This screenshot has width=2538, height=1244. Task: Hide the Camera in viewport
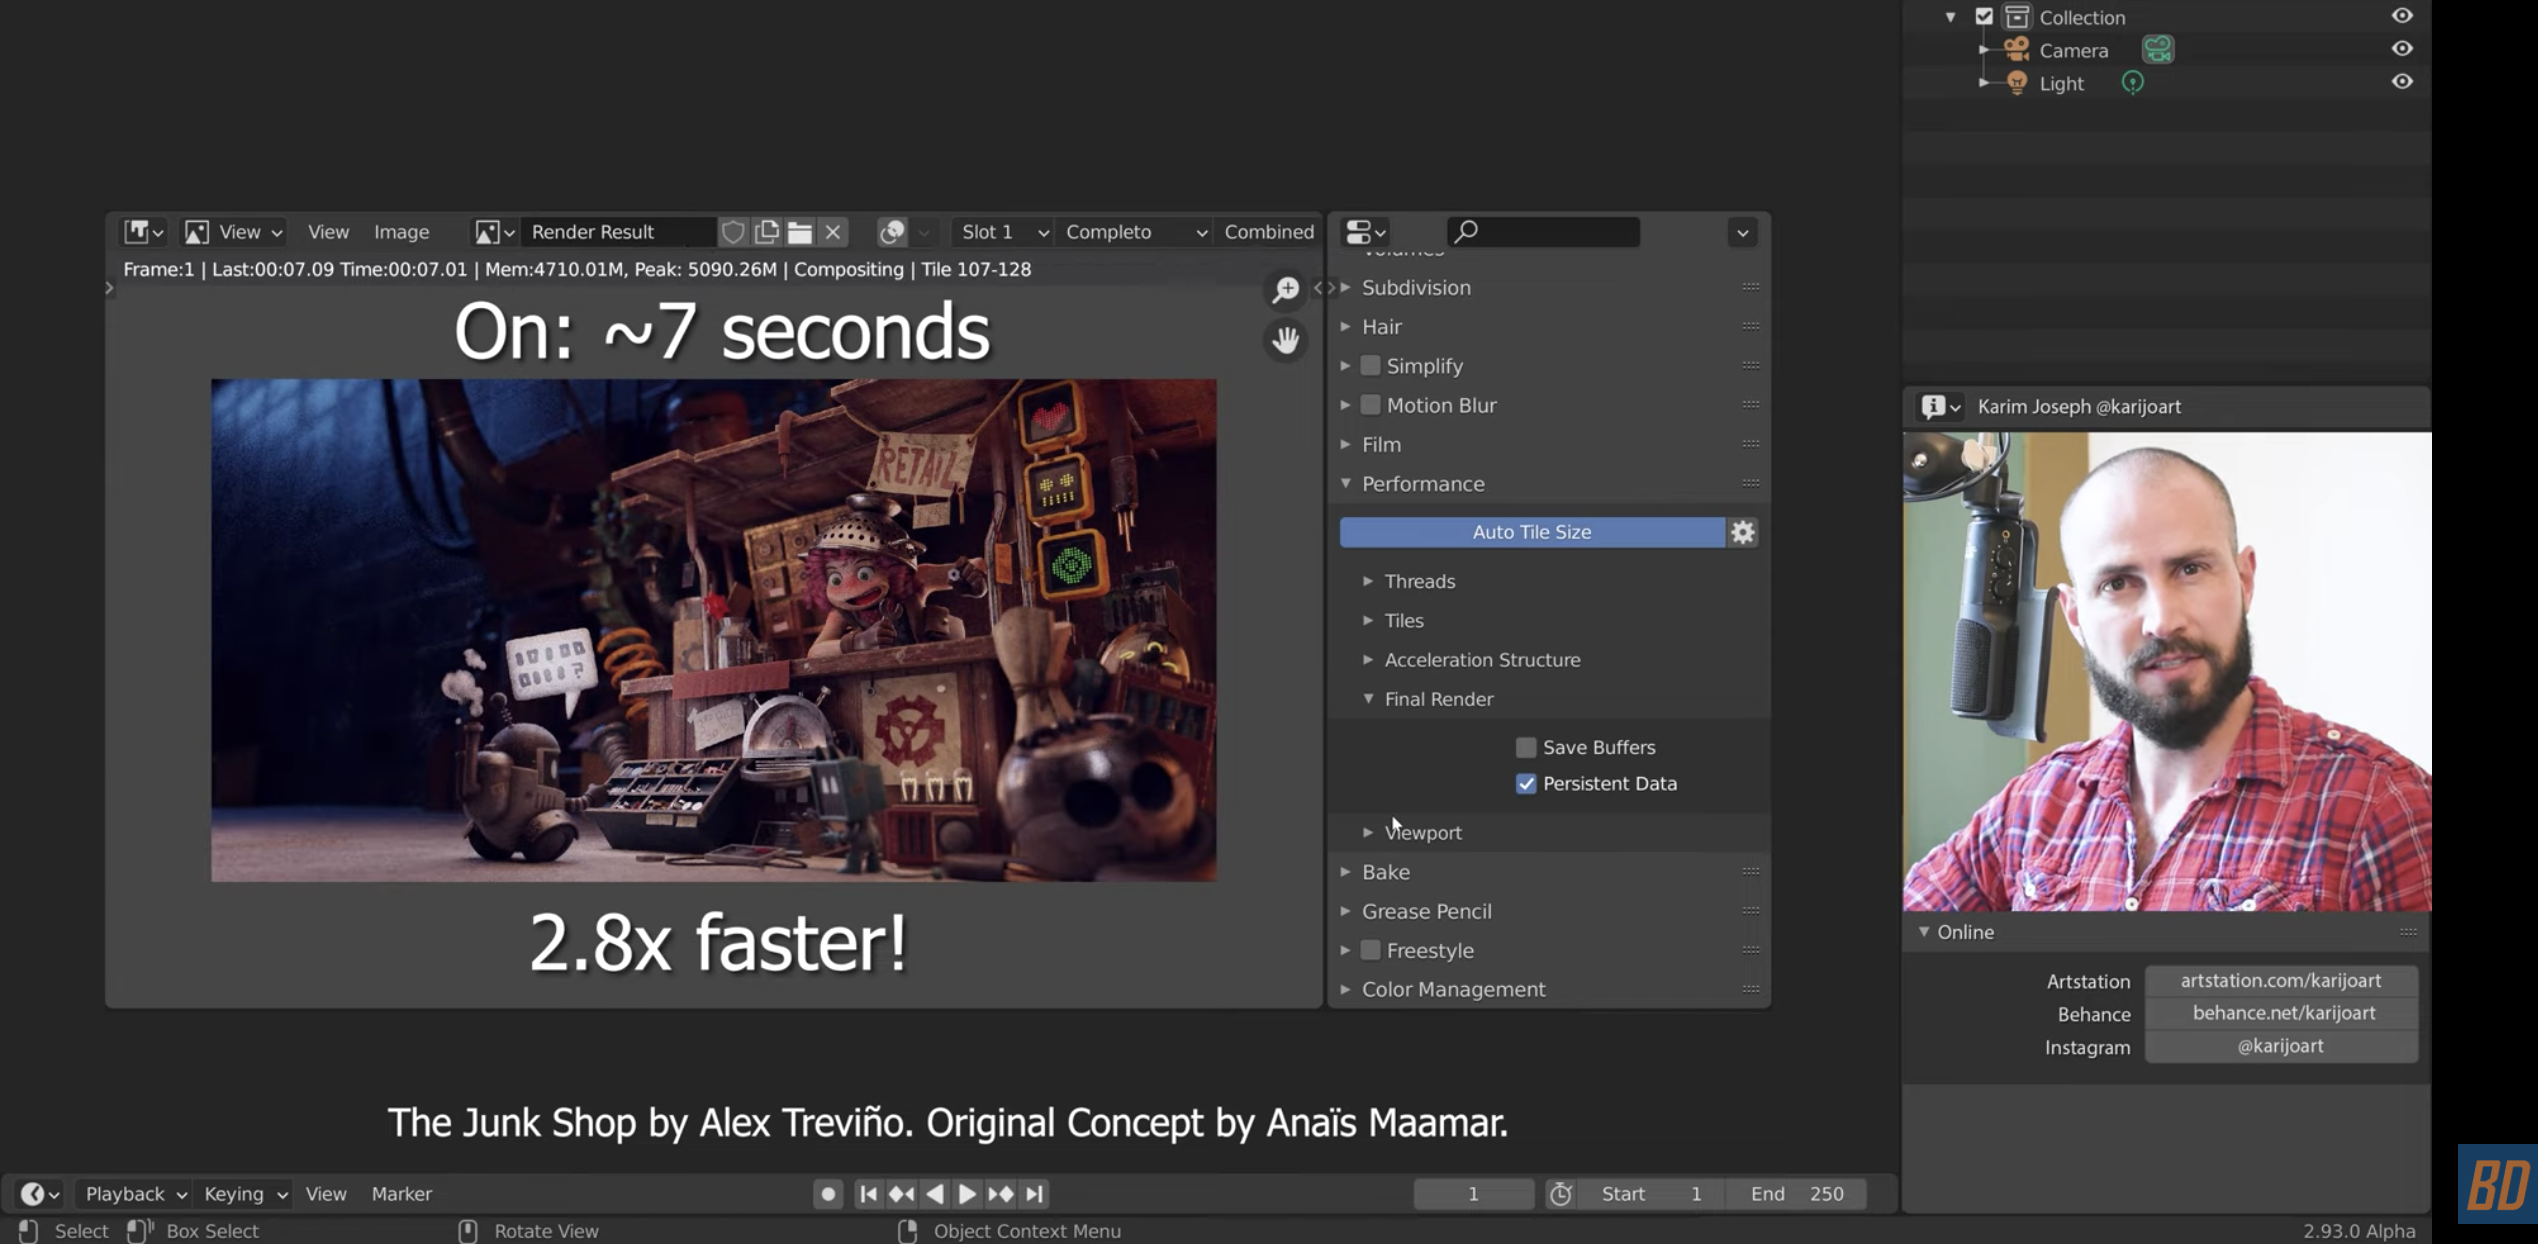(2402, 49)
